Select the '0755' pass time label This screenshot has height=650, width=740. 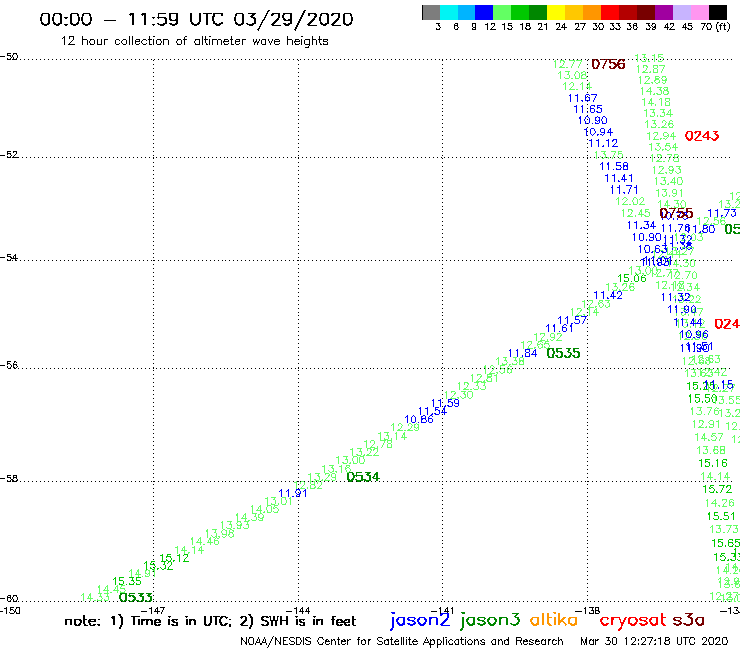[676, 213]
